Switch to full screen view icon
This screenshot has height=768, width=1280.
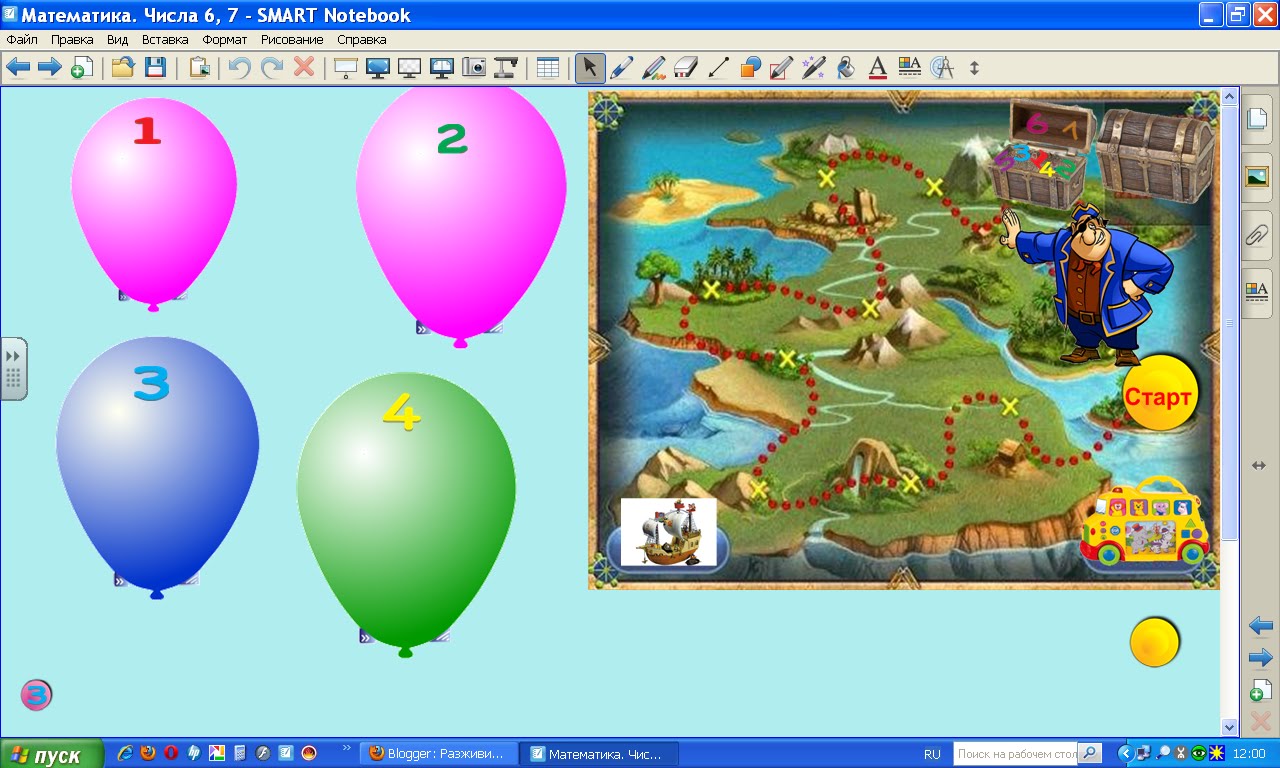(x=378, y=67)
